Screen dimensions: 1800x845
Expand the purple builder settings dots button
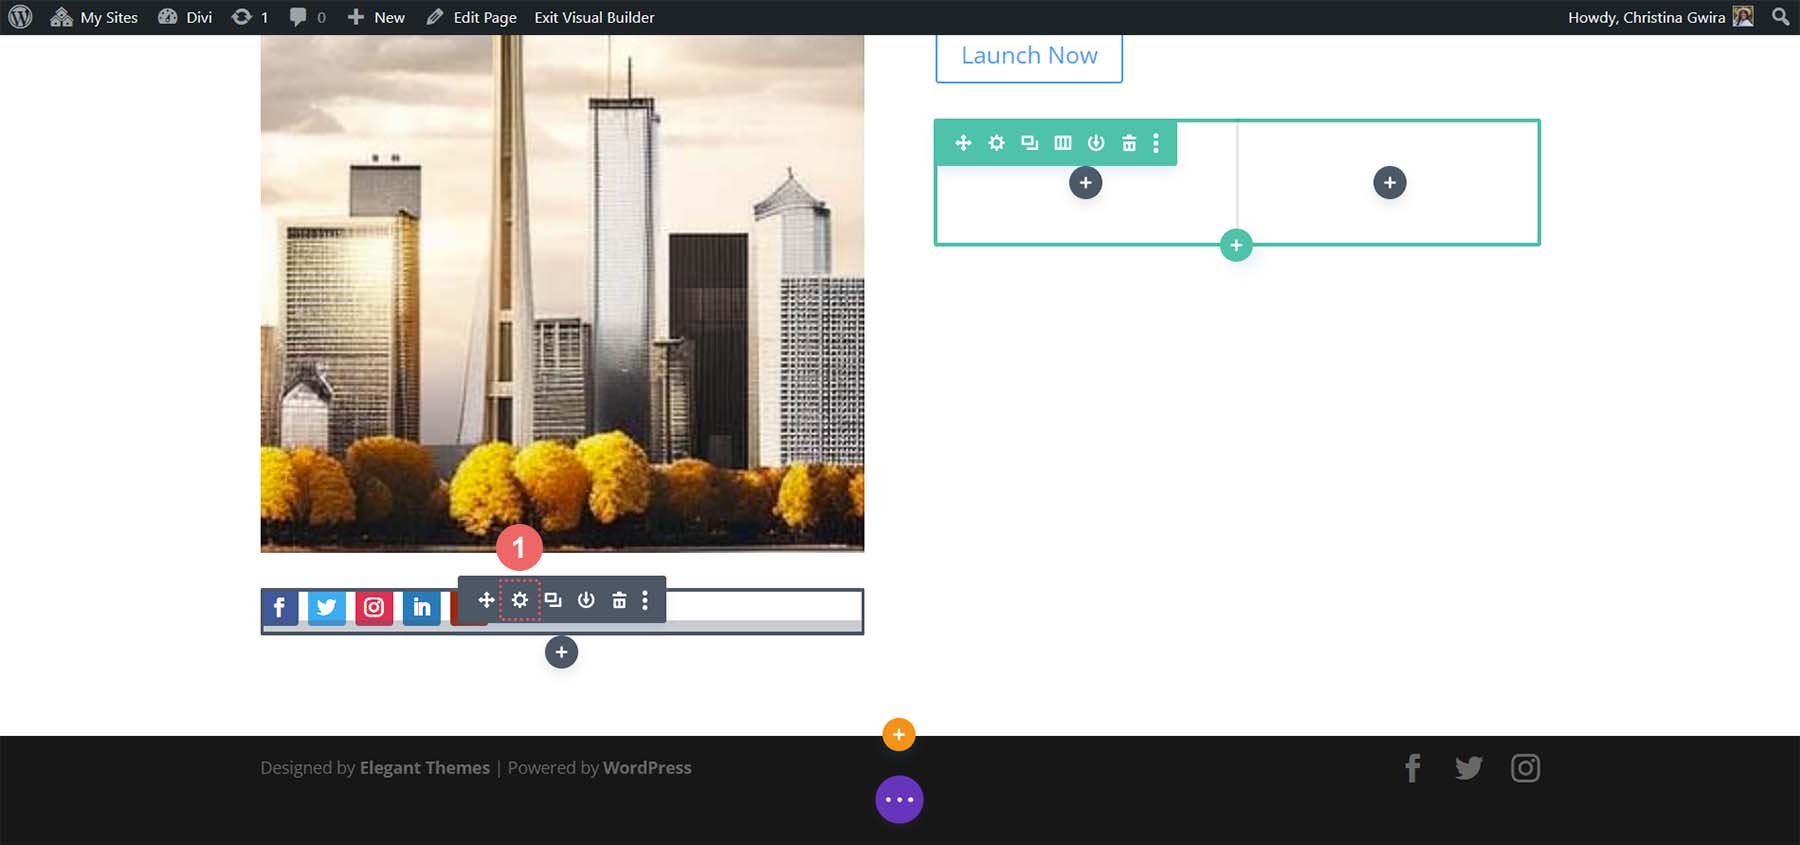point(899,800)
